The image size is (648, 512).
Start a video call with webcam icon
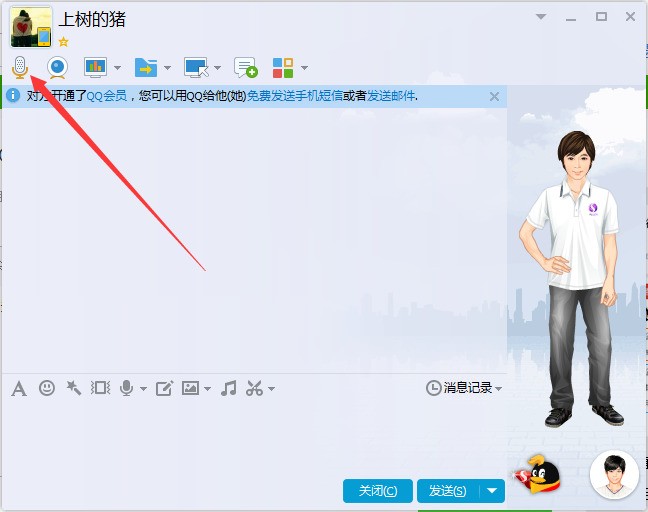(57, 67)
